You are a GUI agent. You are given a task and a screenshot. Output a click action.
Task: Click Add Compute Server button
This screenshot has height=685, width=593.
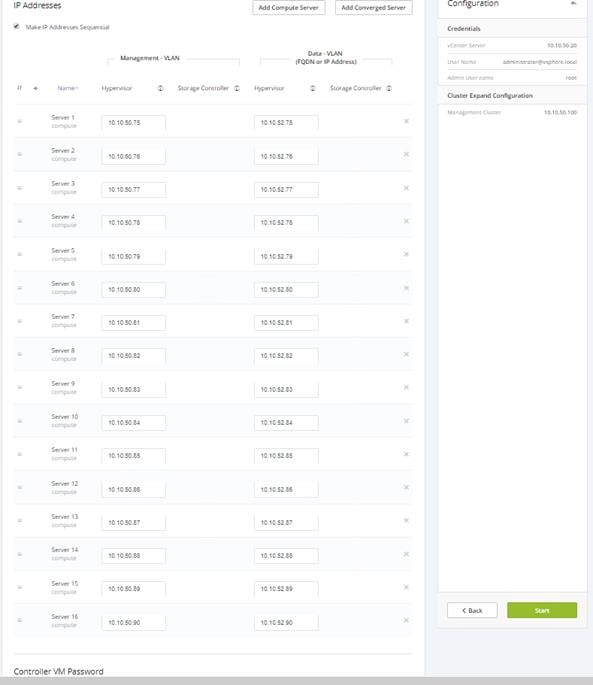[289, 7]
